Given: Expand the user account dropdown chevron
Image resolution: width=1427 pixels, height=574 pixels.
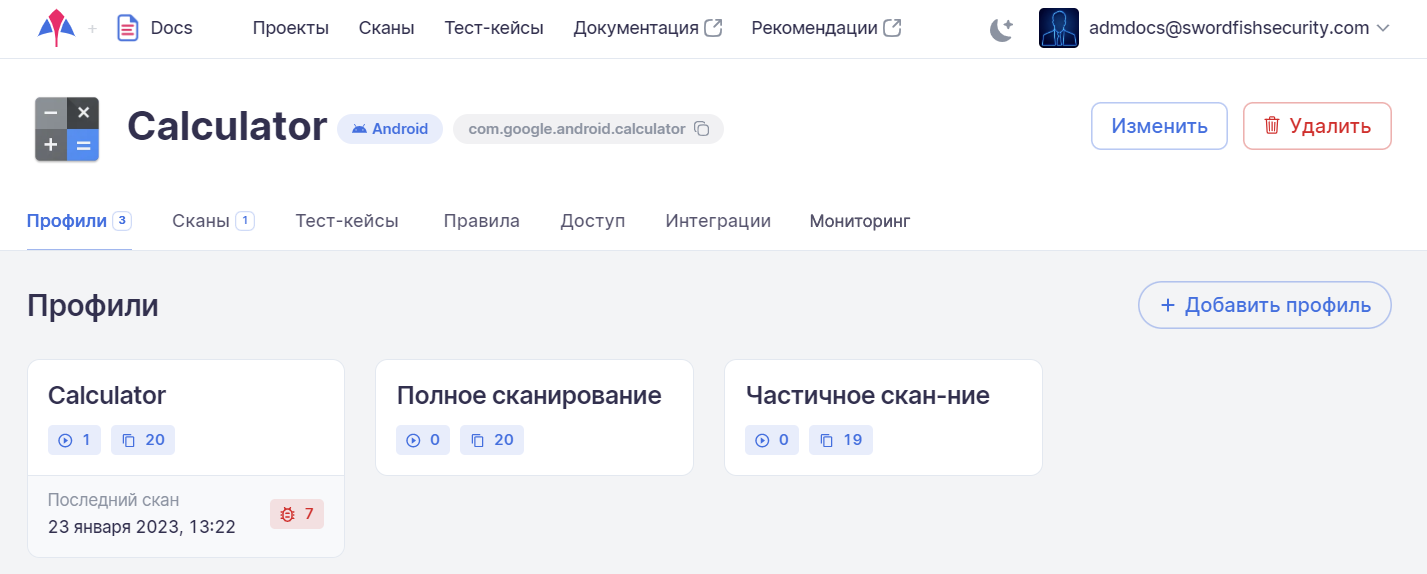Looking at the screenshot, I should 1383,29.
